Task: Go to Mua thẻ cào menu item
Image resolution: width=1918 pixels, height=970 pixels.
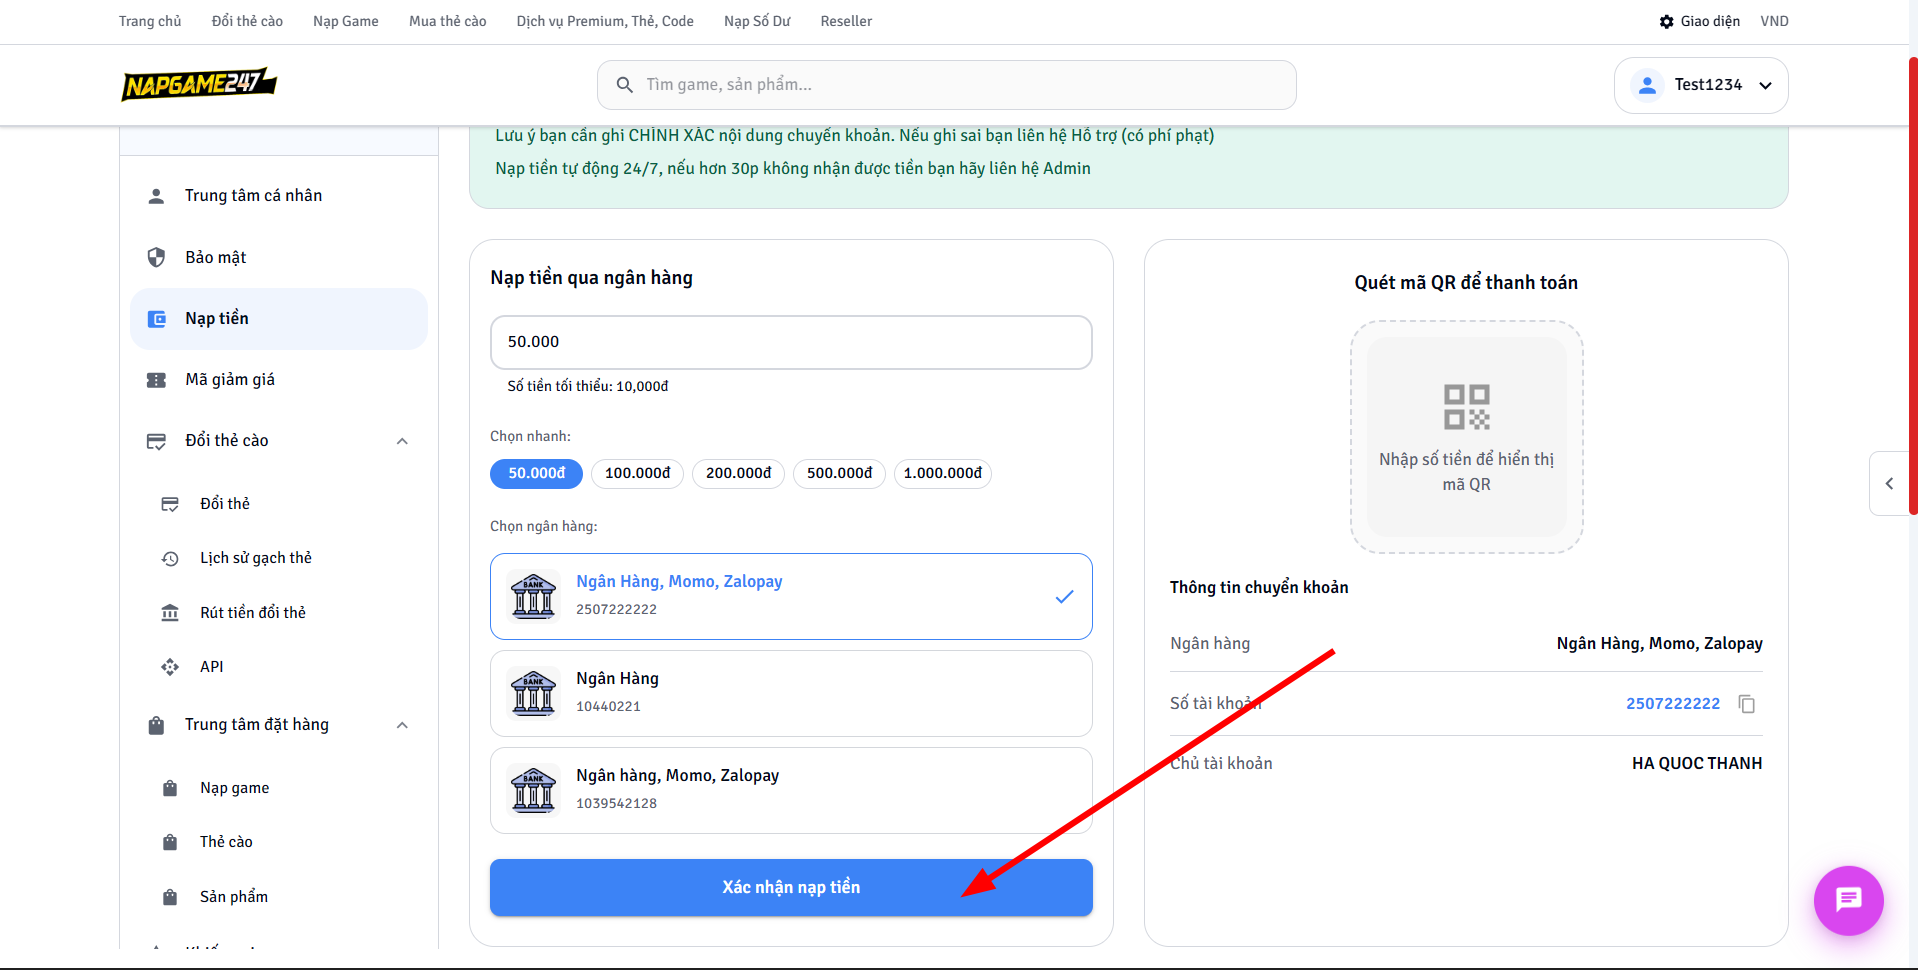Action: click(447, 21)
